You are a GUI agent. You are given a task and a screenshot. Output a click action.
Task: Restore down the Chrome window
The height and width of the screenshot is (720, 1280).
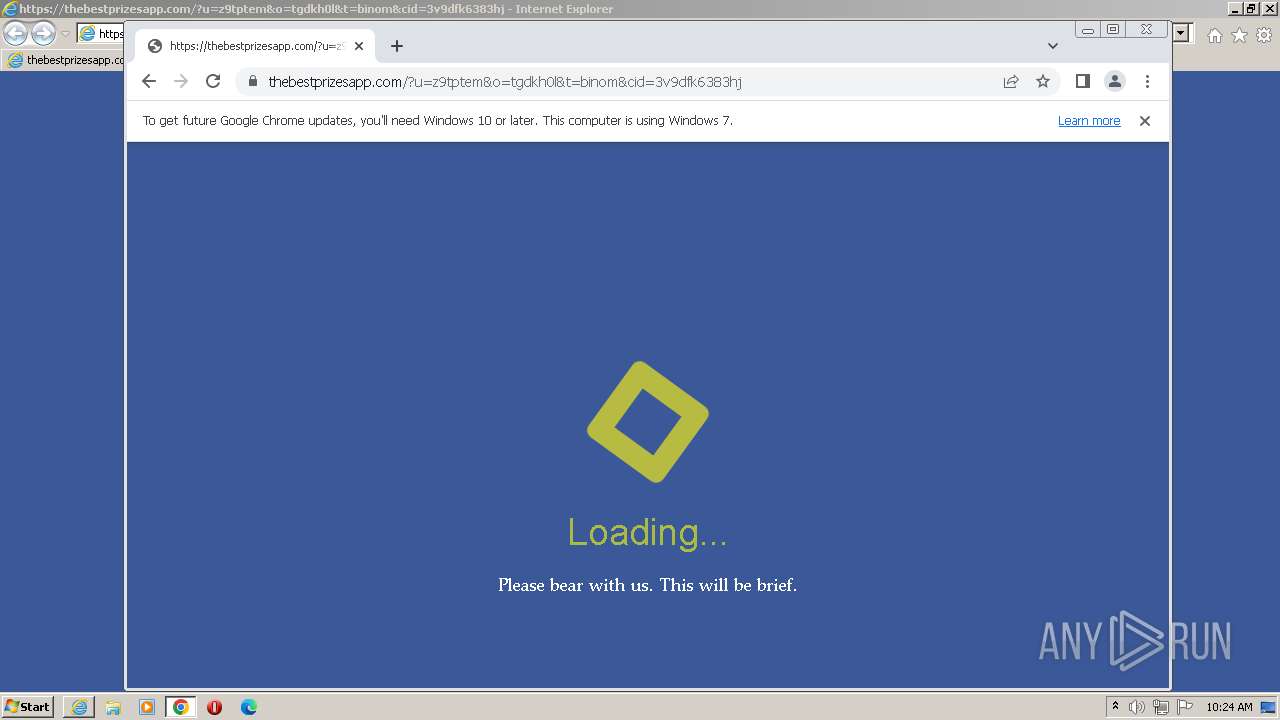coord(1113,30)
